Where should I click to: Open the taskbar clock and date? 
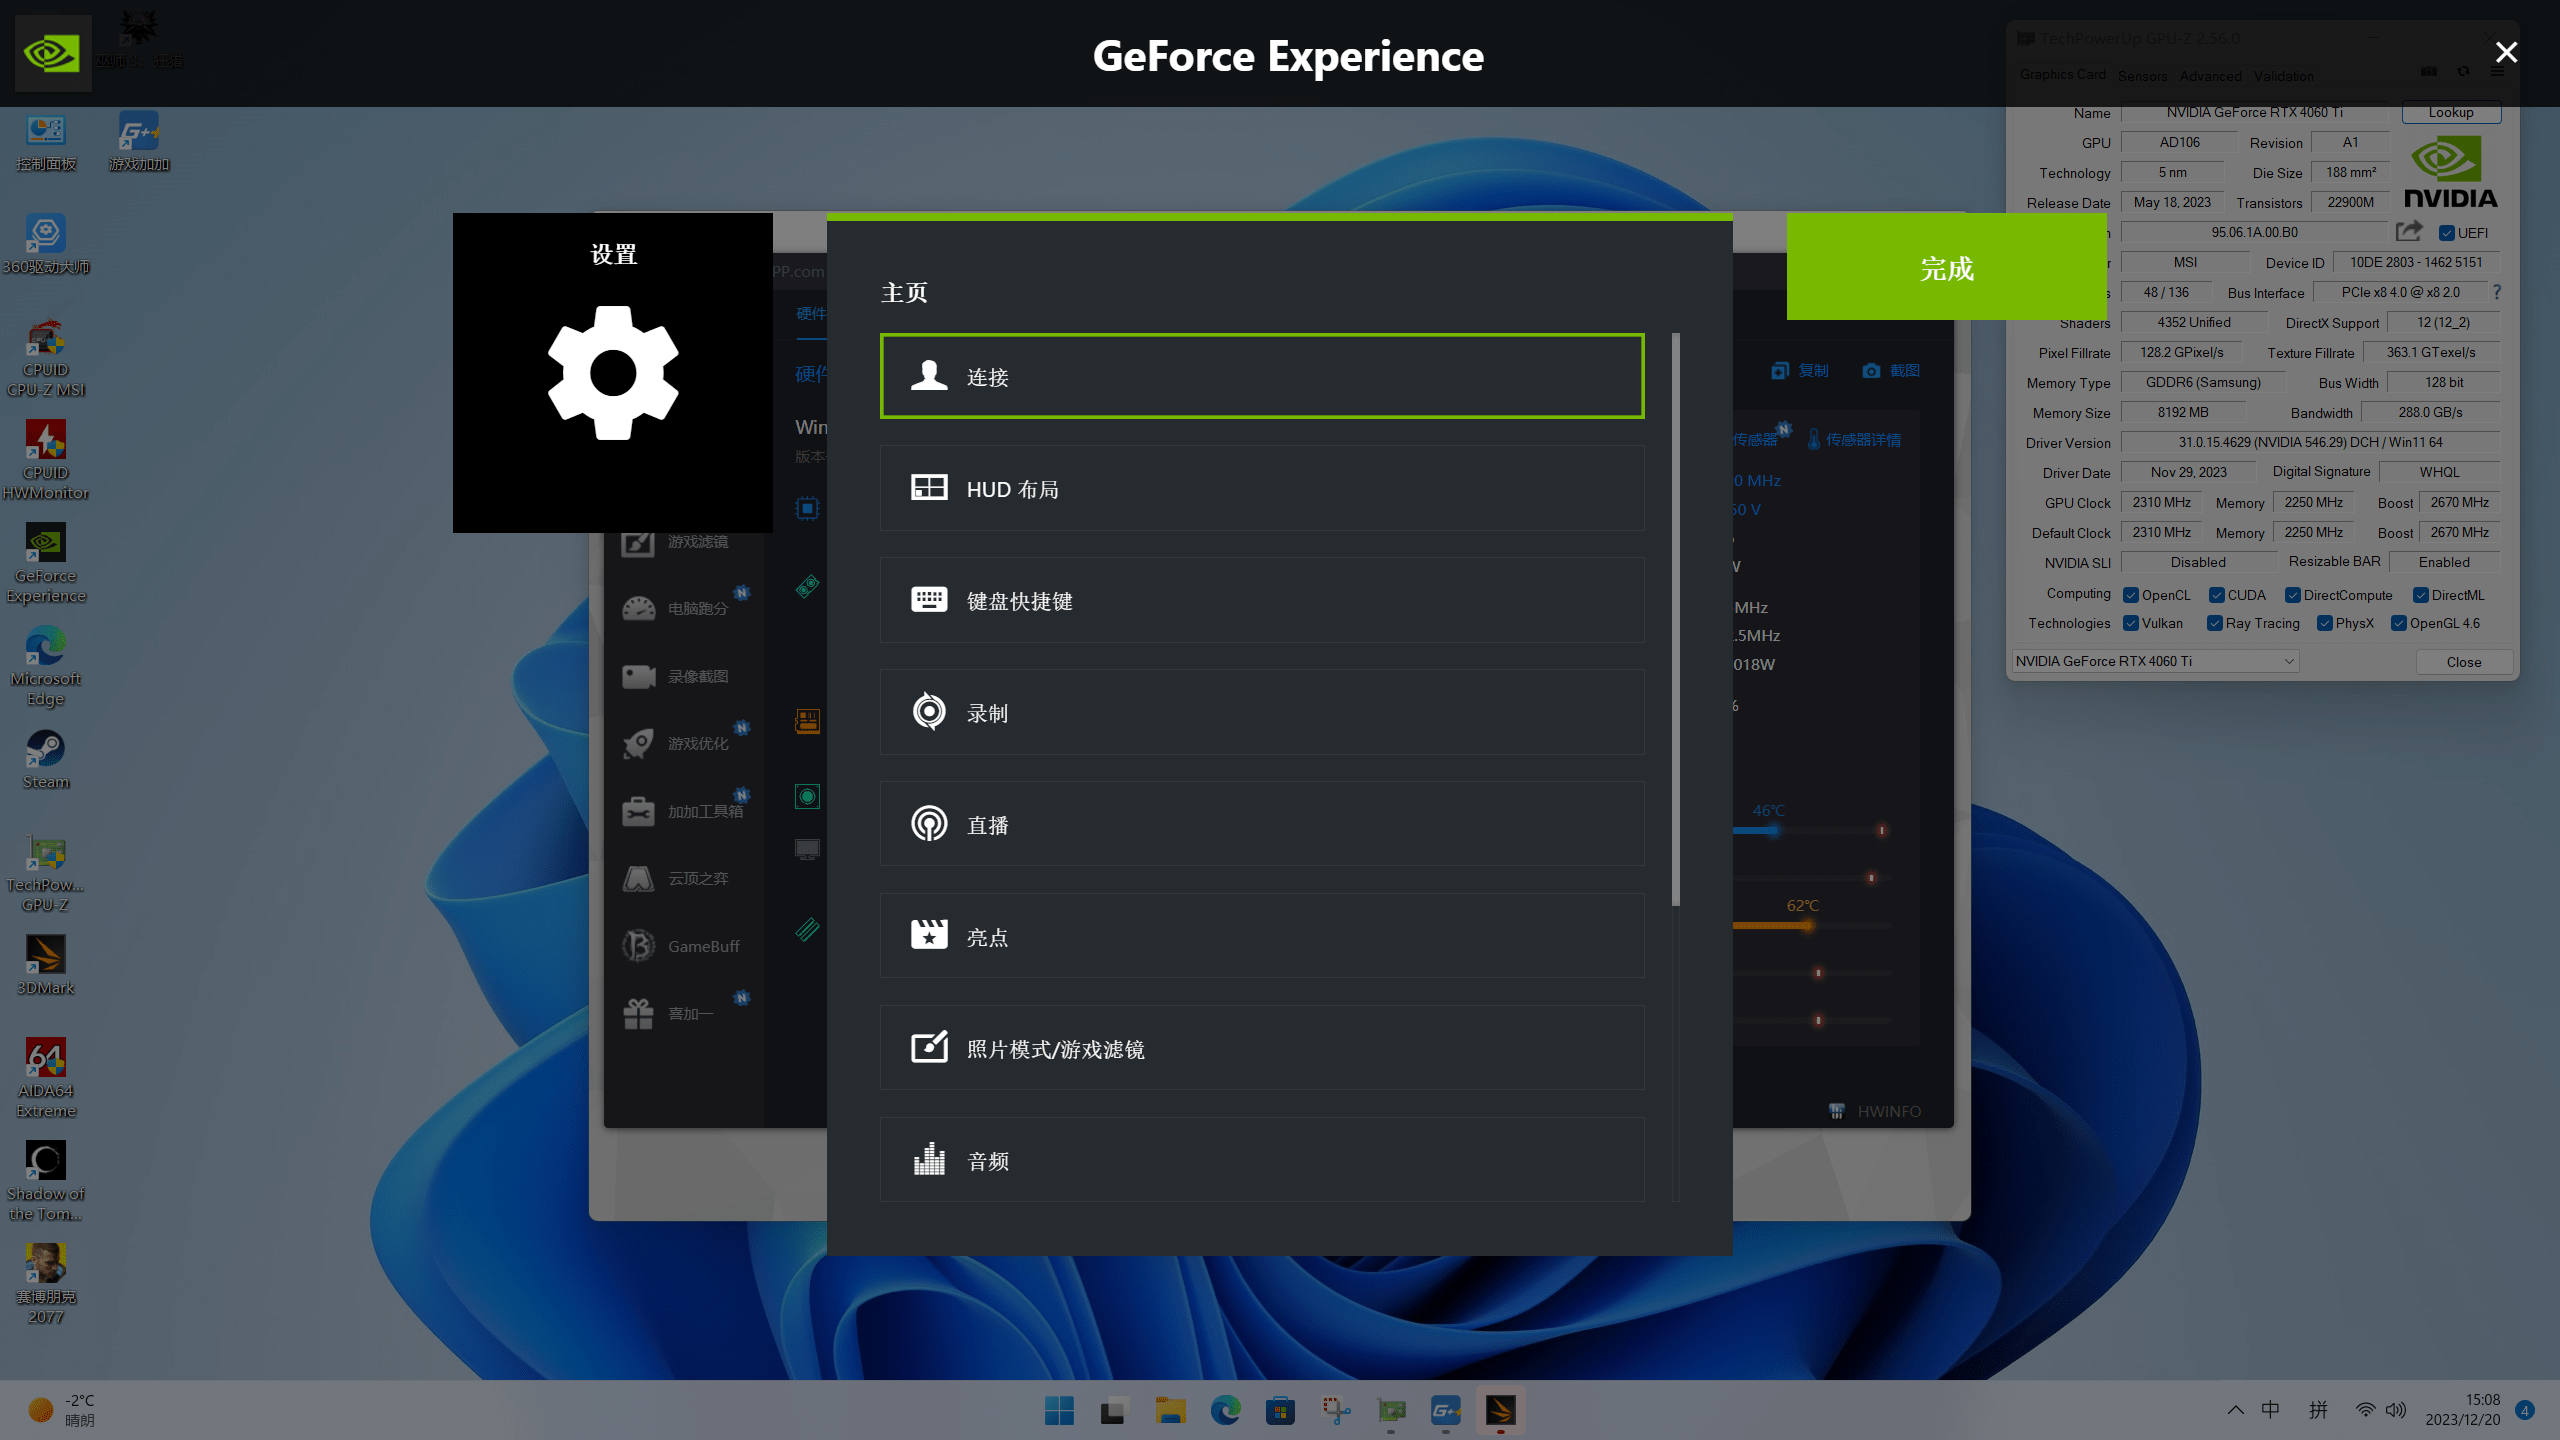click(x=2462, y=1410)
